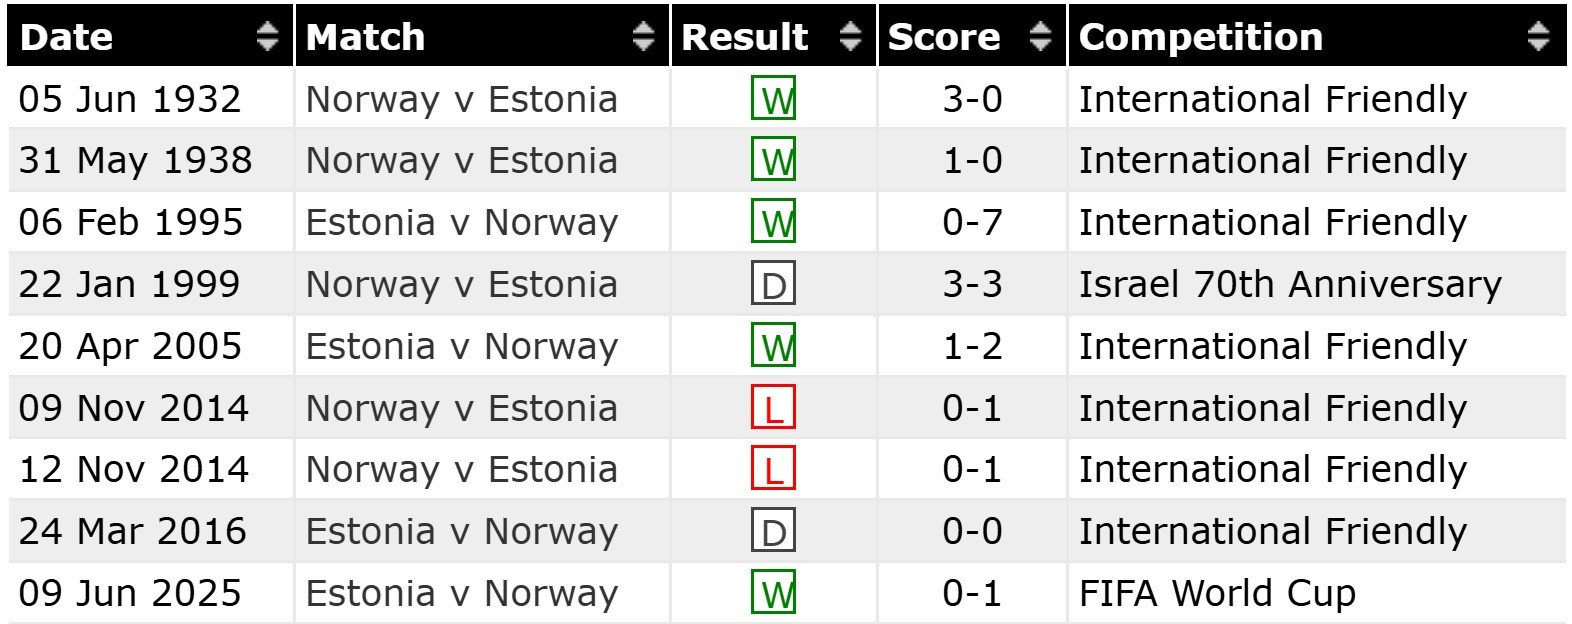
Task: Click the sort arrows beside Competition
Action: pos(1537,37)
